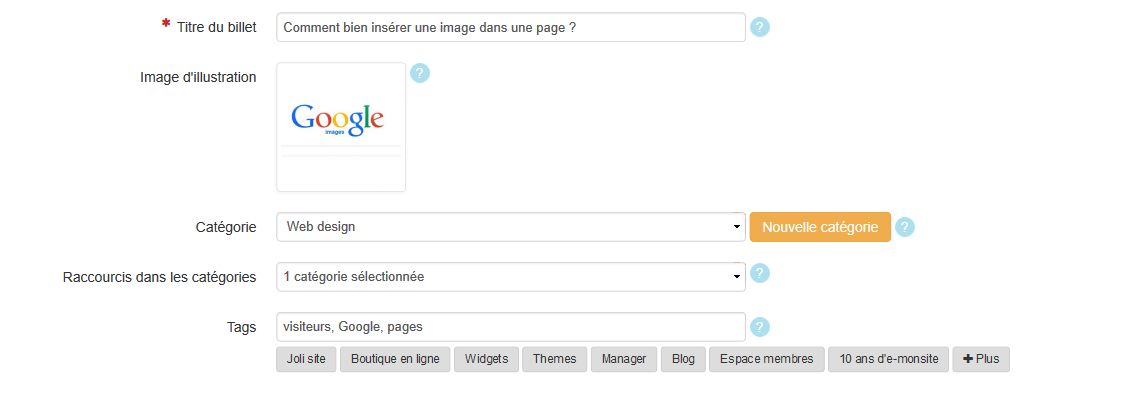Add the Themes tag
This screenshot has height=406, width=1133.
click(x=555, y=359)
